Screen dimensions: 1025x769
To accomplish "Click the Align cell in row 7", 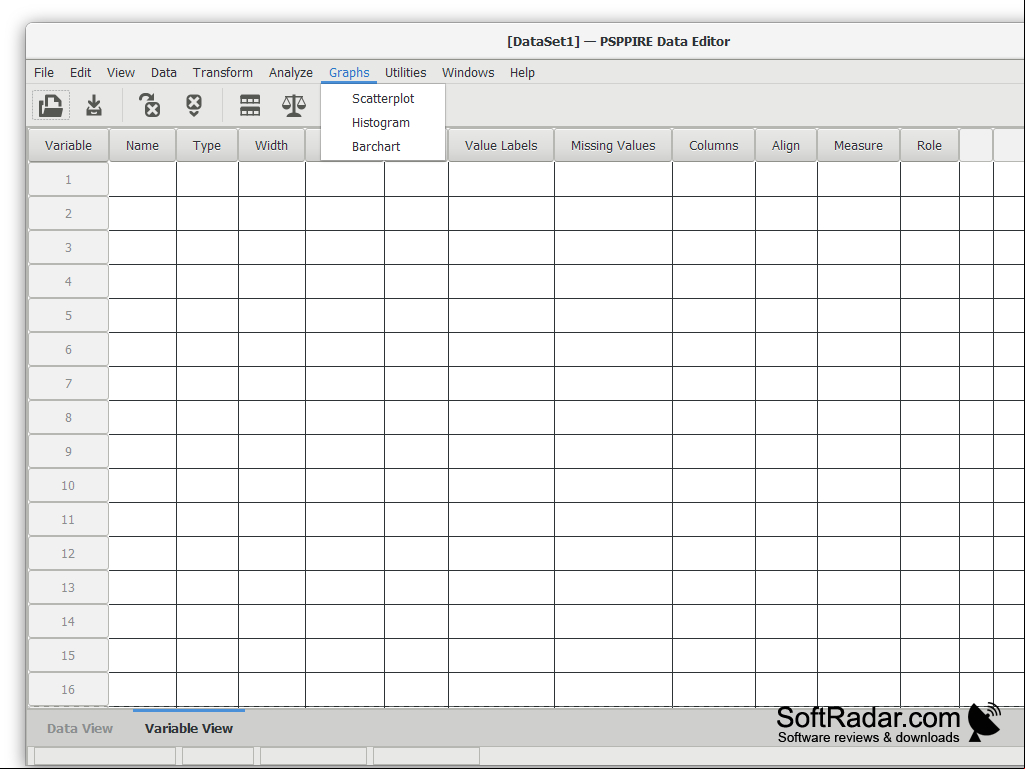I will coord(786,383).
